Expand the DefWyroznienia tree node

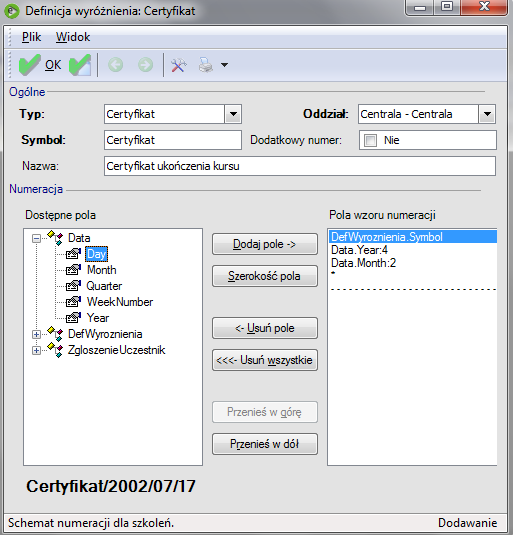[x=36, y=334]
